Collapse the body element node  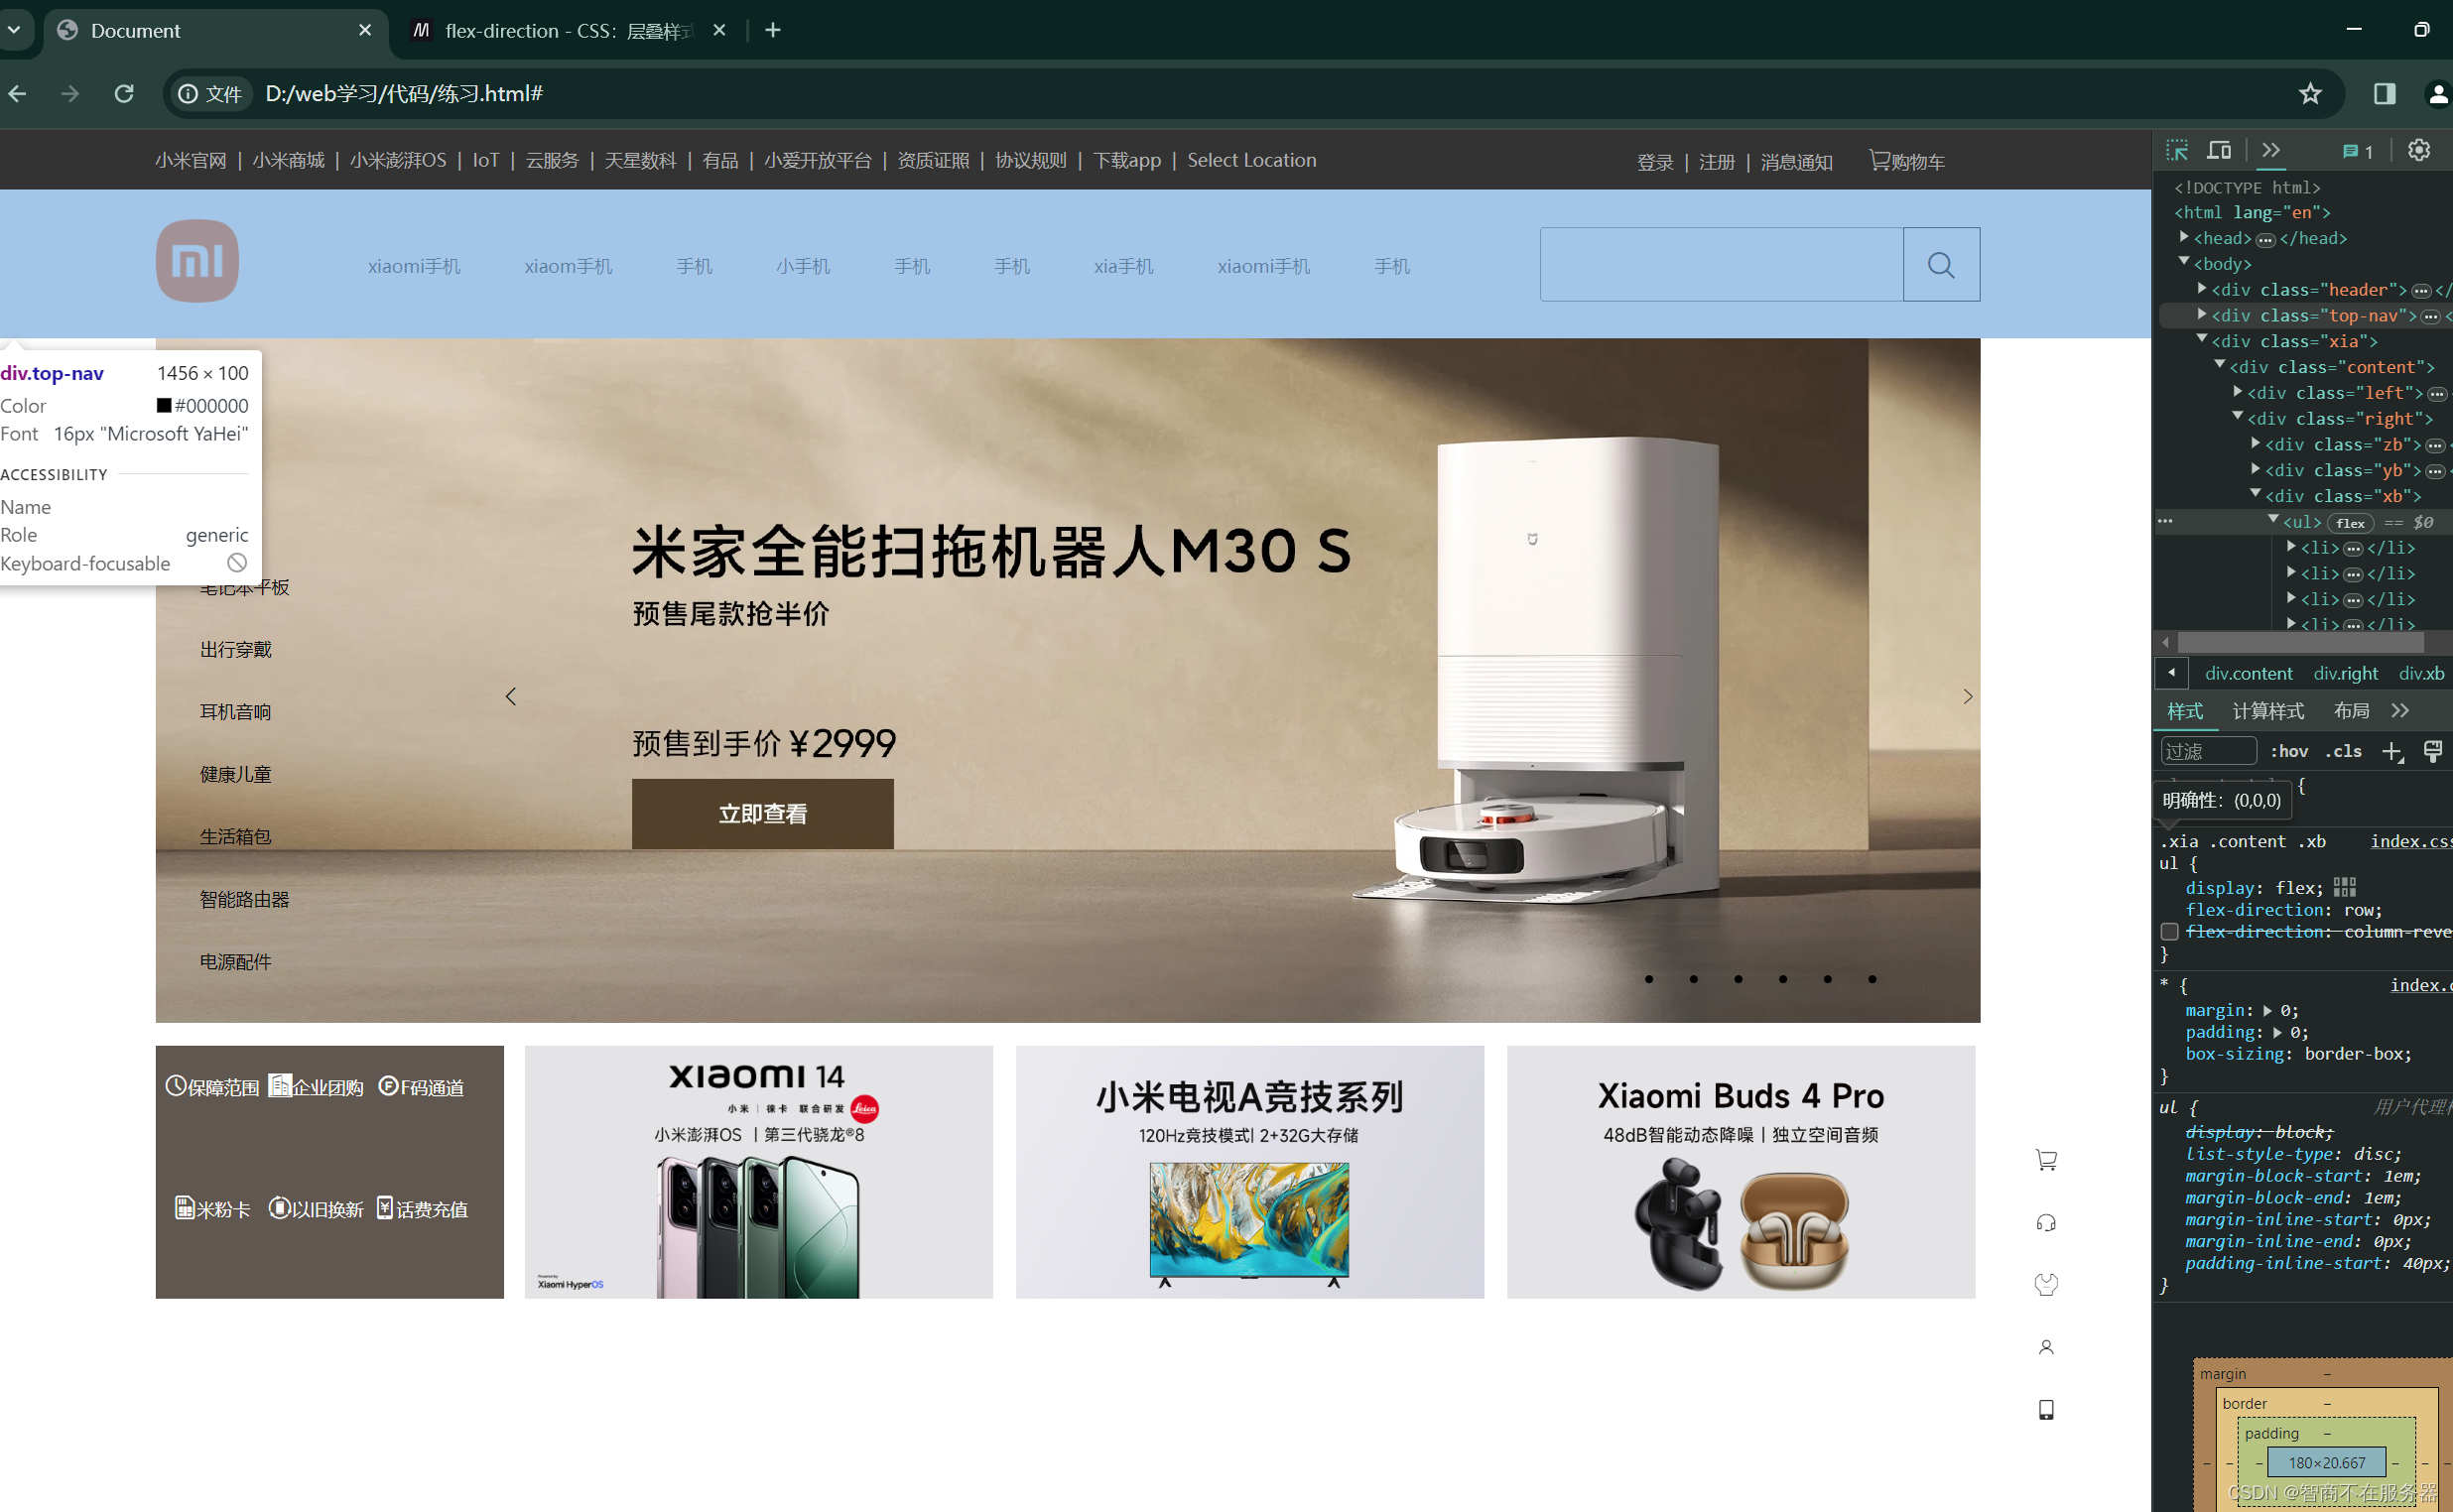coord(2184,262)
